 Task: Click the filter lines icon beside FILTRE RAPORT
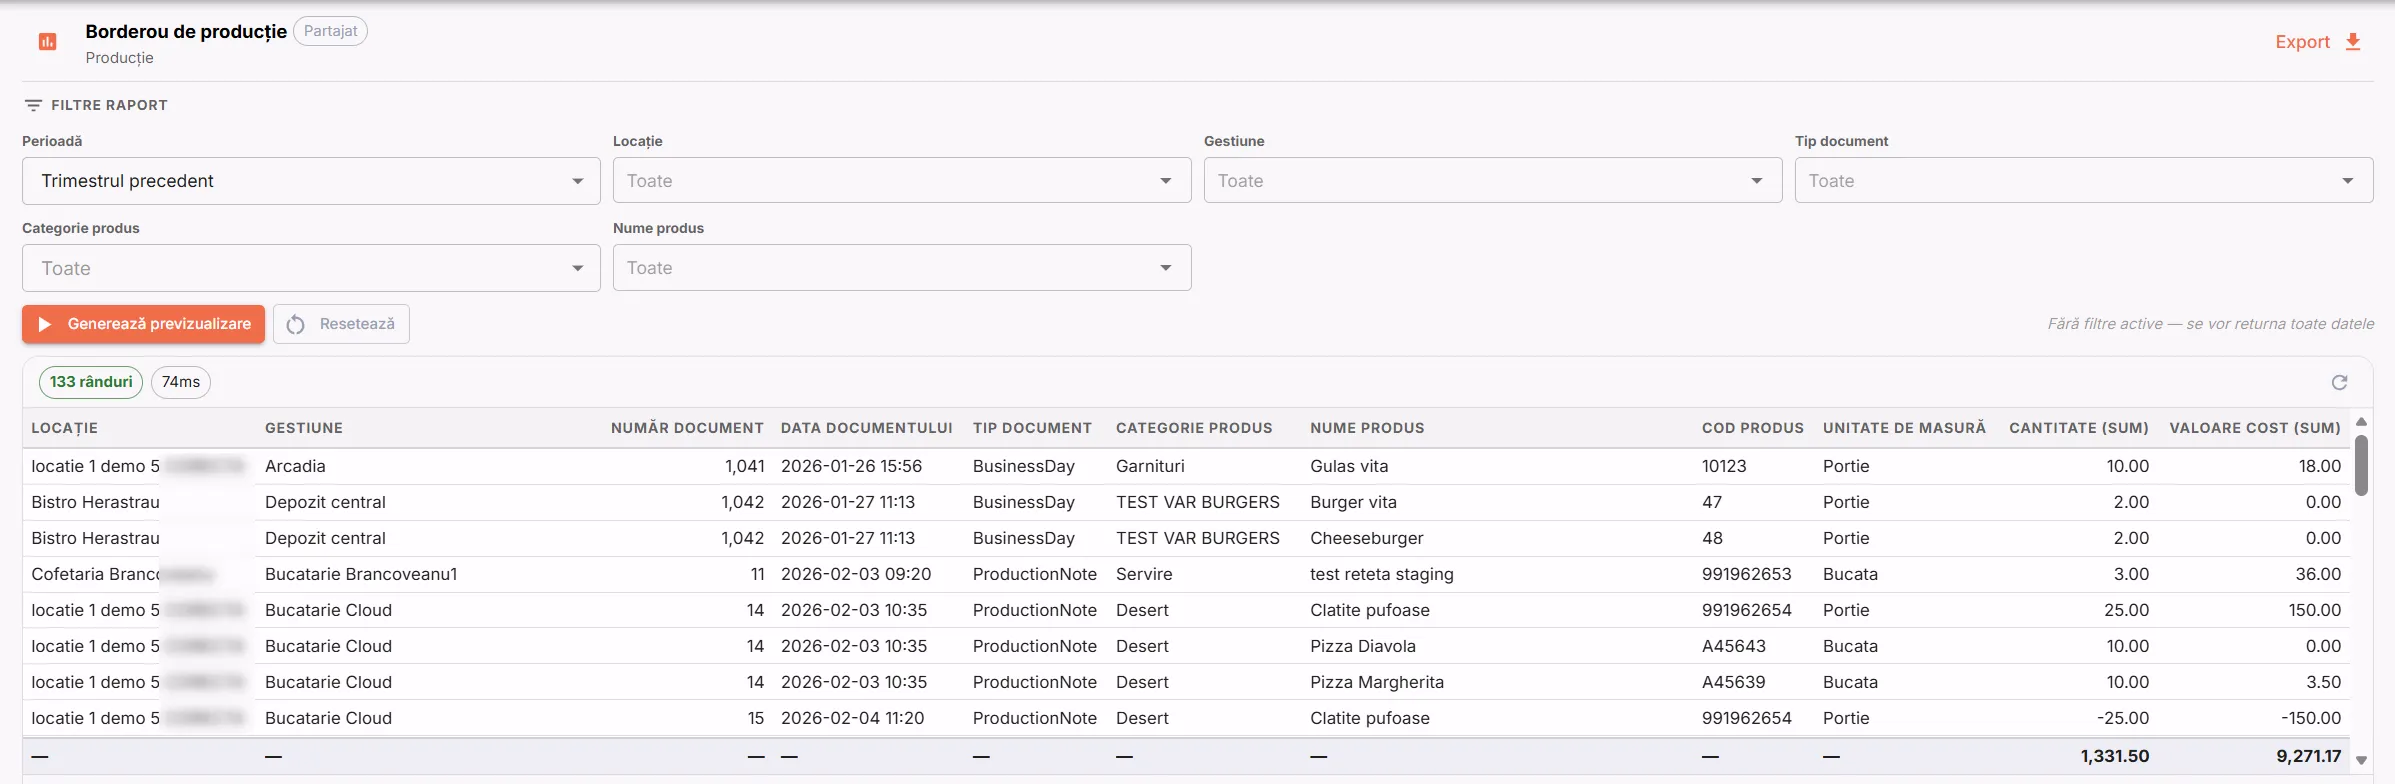[33, 105]
